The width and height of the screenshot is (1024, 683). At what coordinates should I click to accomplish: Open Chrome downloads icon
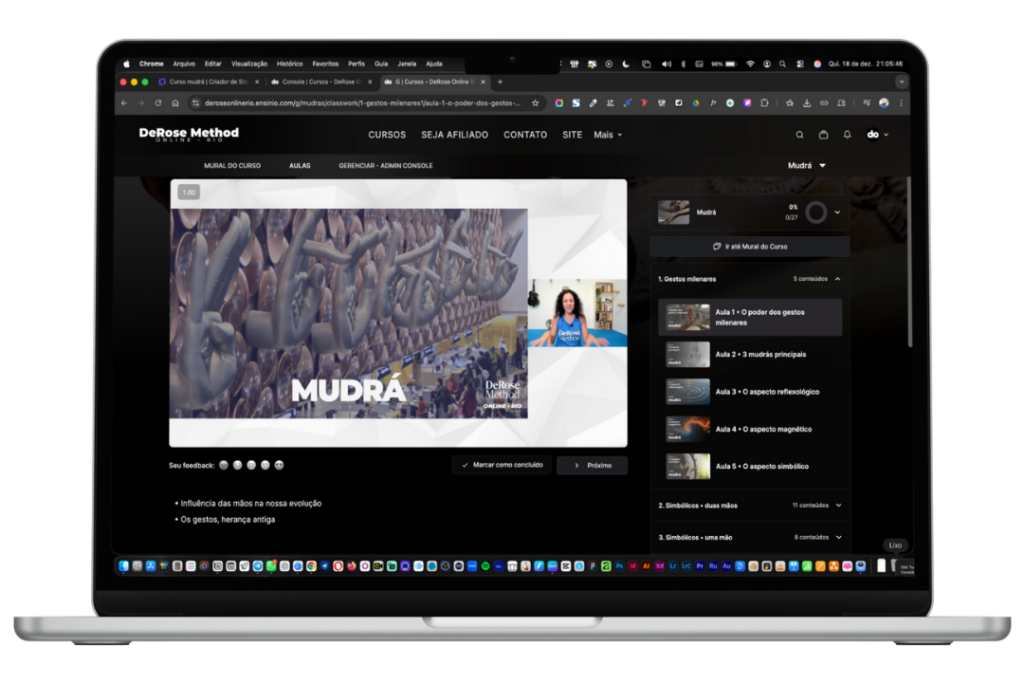[x=807, y=103]
